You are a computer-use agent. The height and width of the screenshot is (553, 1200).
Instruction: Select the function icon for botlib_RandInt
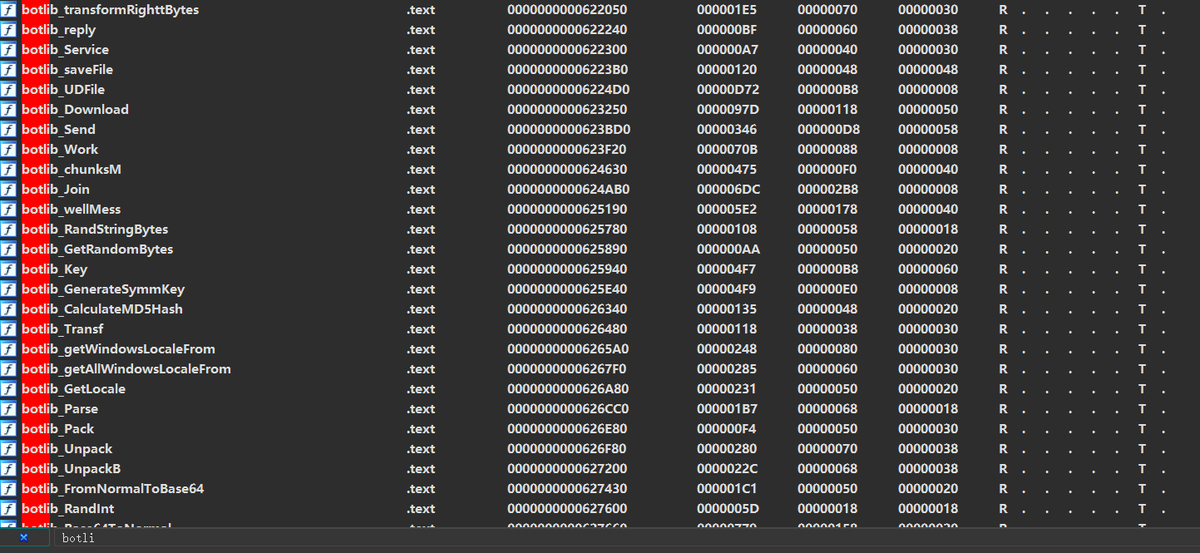coord(9,509)
